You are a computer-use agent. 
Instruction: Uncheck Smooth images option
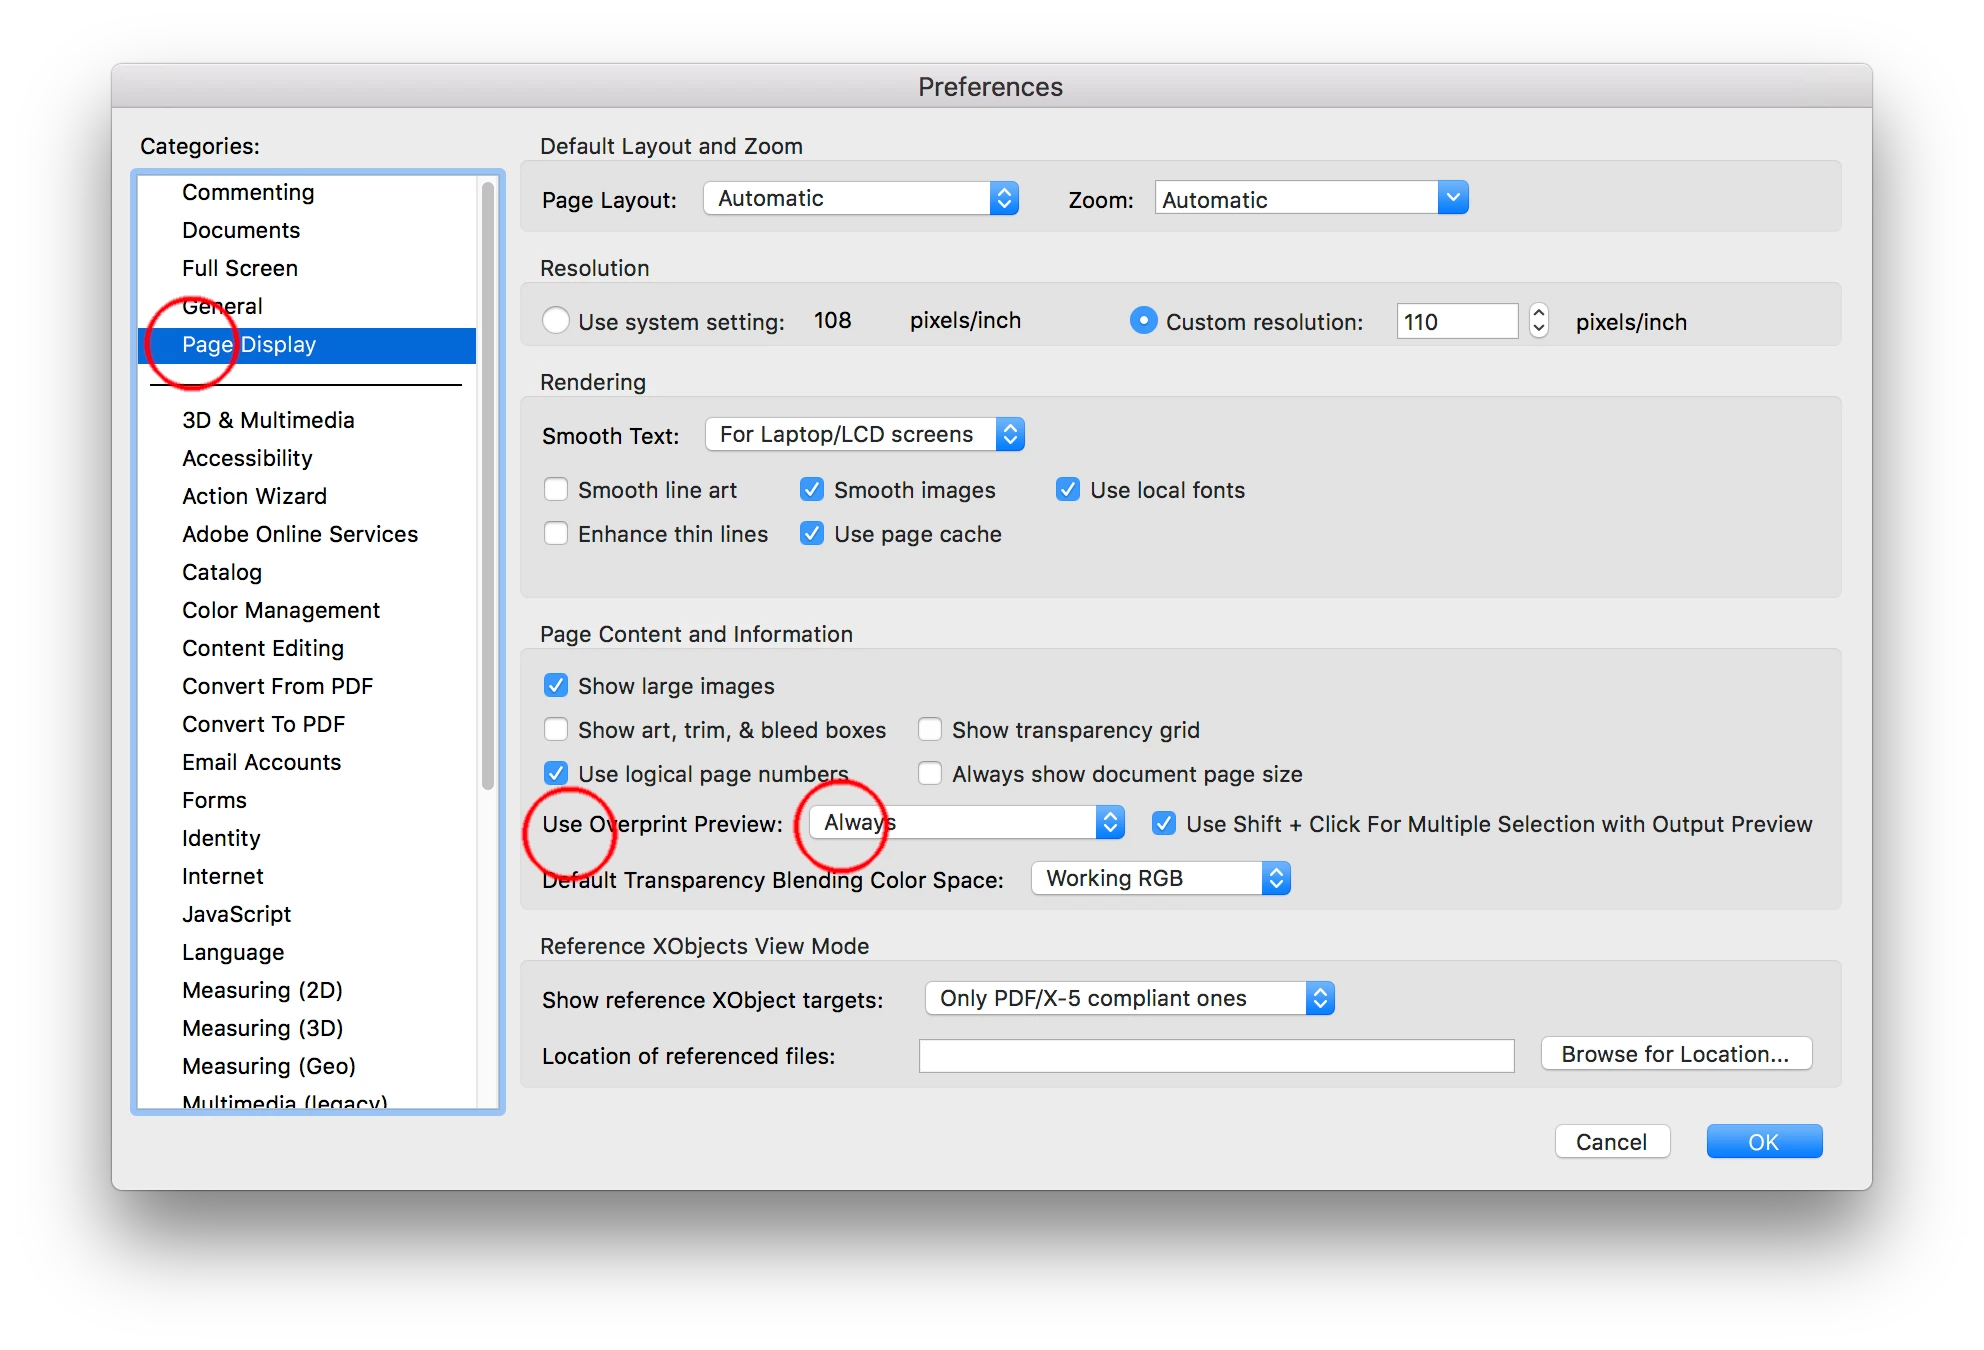coord(812,490)
